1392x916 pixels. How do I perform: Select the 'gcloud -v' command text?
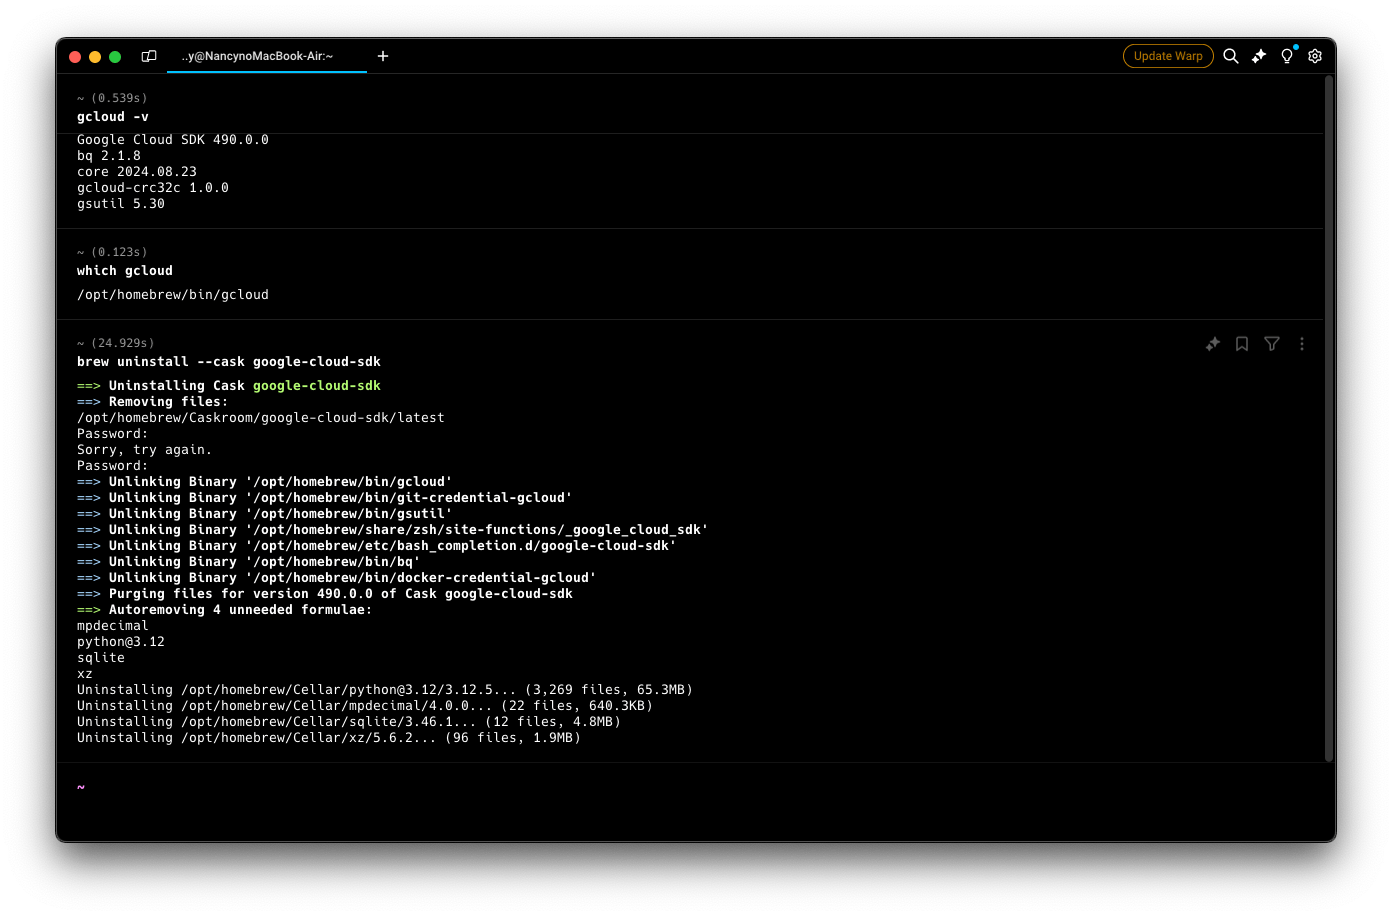click(113, 117)
